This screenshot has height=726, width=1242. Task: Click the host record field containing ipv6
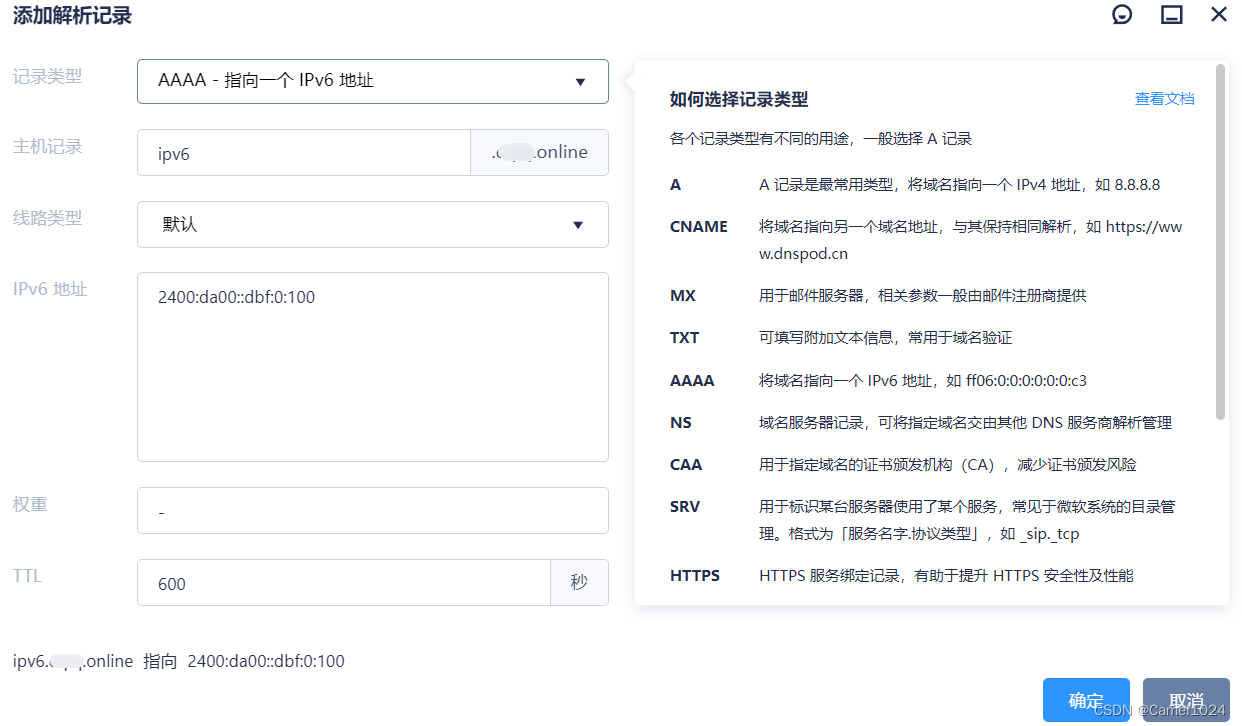click(303, 153)
